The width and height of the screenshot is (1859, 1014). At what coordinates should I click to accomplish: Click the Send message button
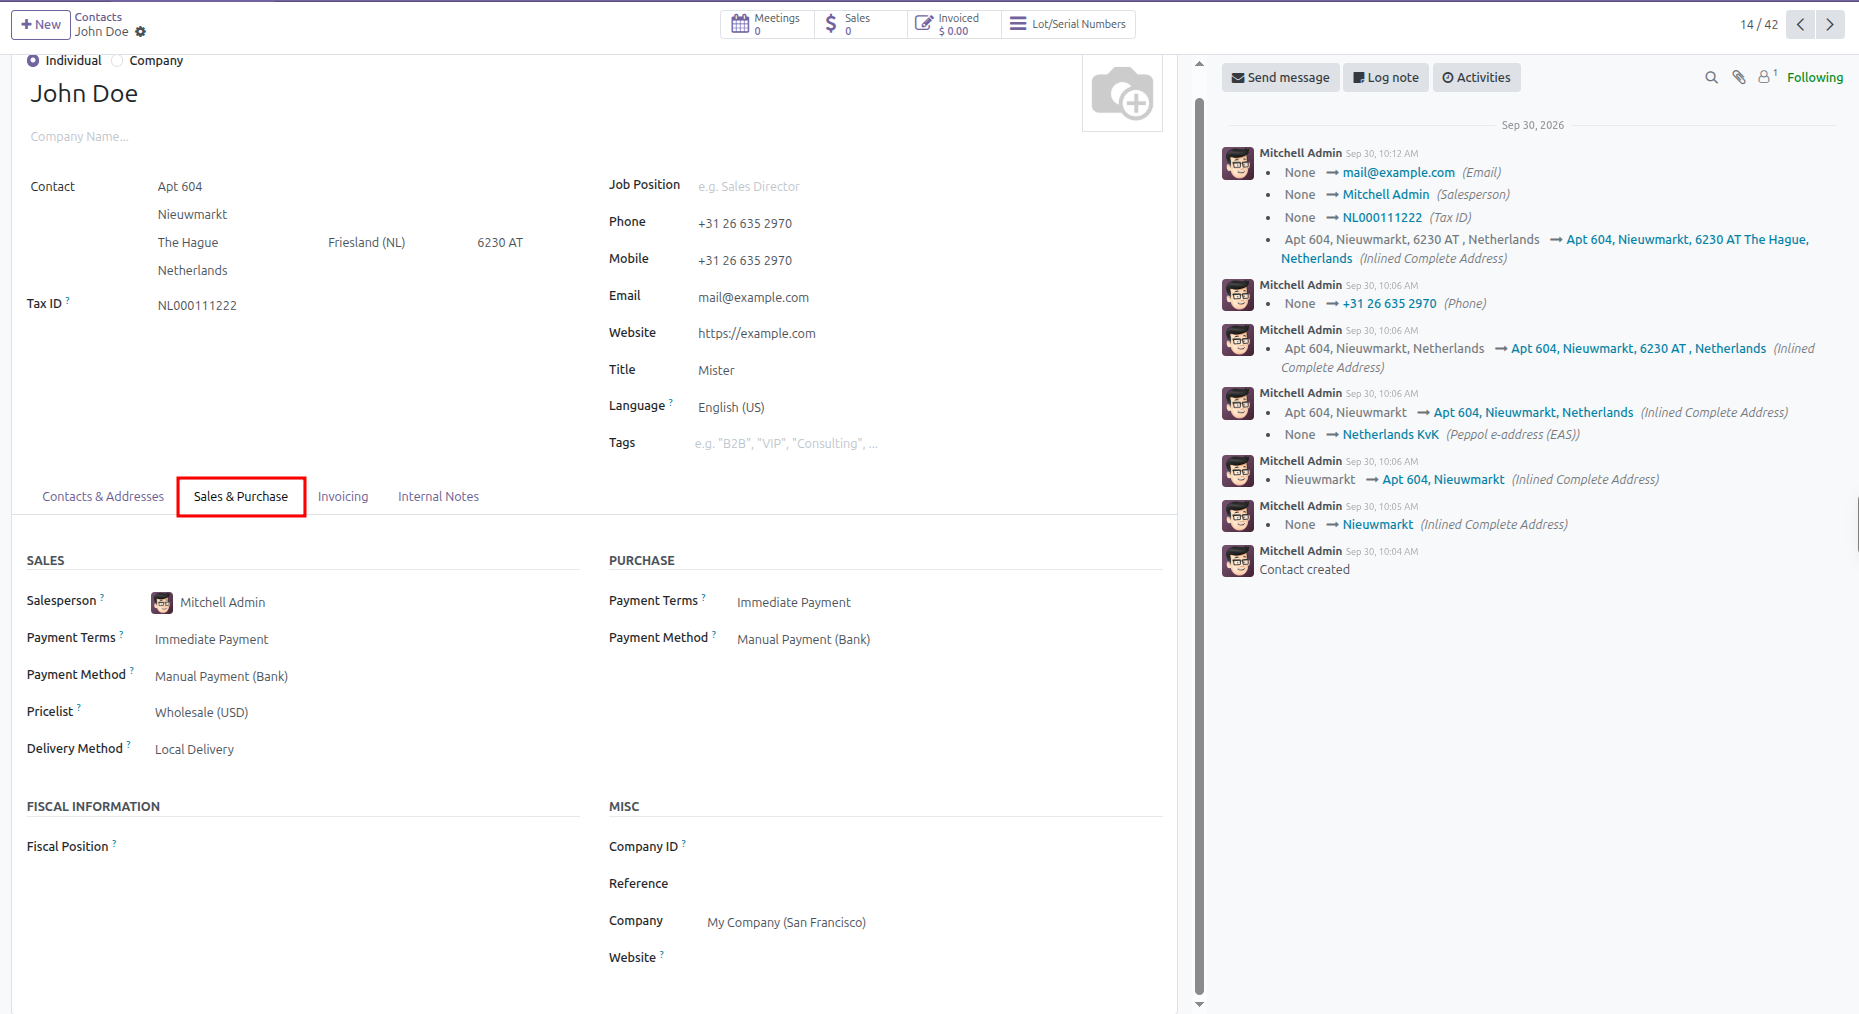pyautogui.click(x=1280, y=78)
